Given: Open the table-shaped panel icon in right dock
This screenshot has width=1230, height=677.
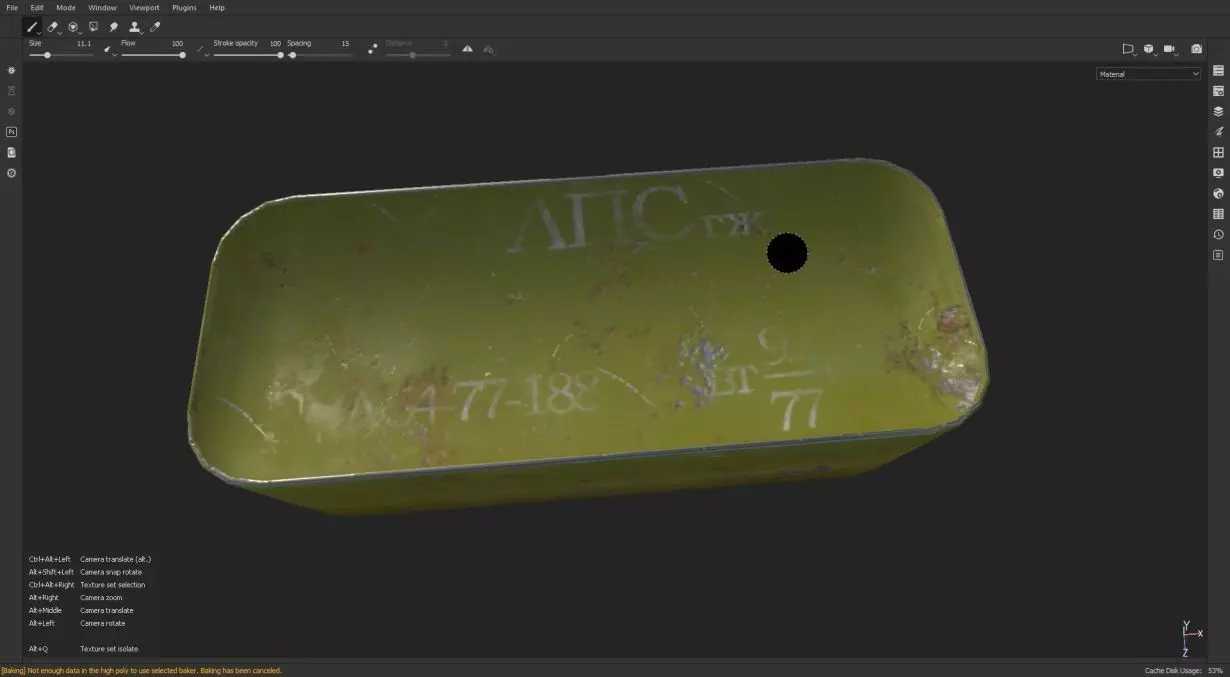Looking at the screenshot, I should (x=1218, y=214).
